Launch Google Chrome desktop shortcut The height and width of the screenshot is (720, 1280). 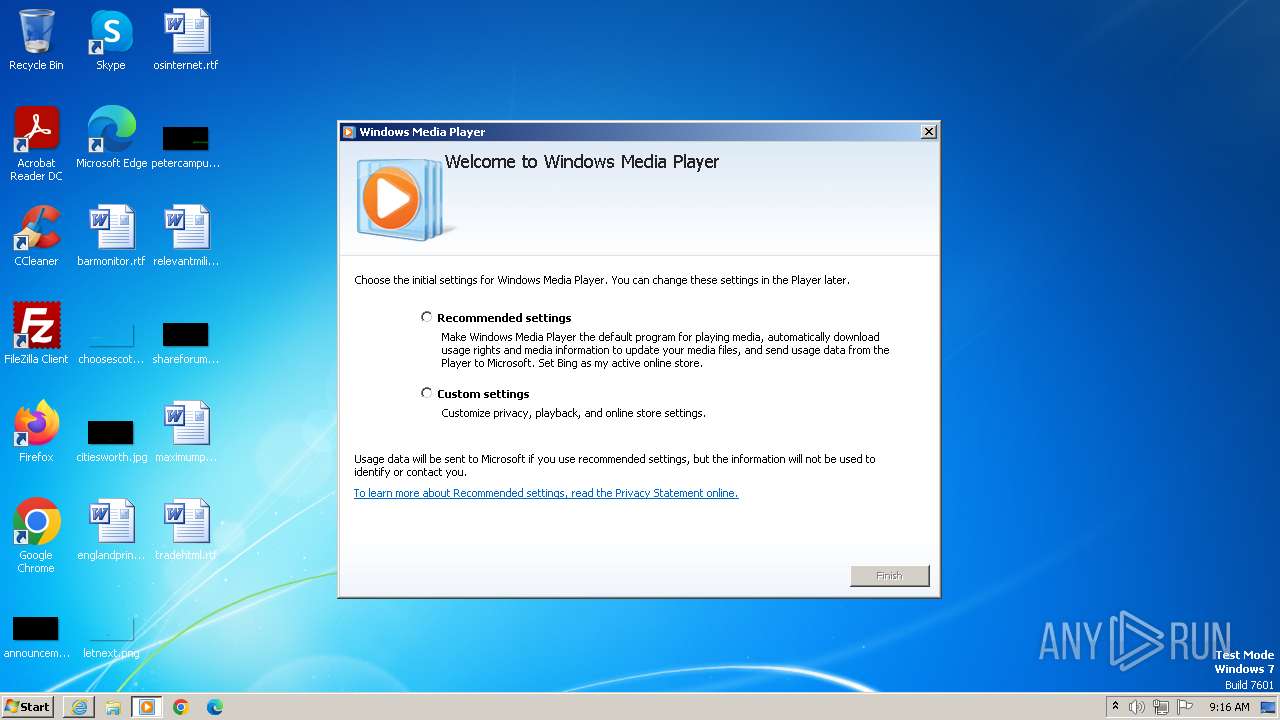(36, 537)
